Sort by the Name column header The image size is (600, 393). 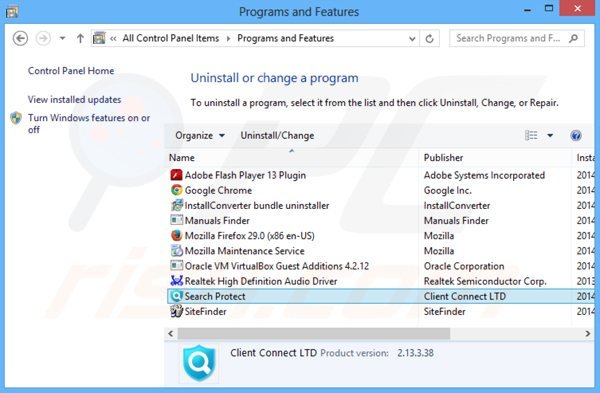tap(182, 158)
